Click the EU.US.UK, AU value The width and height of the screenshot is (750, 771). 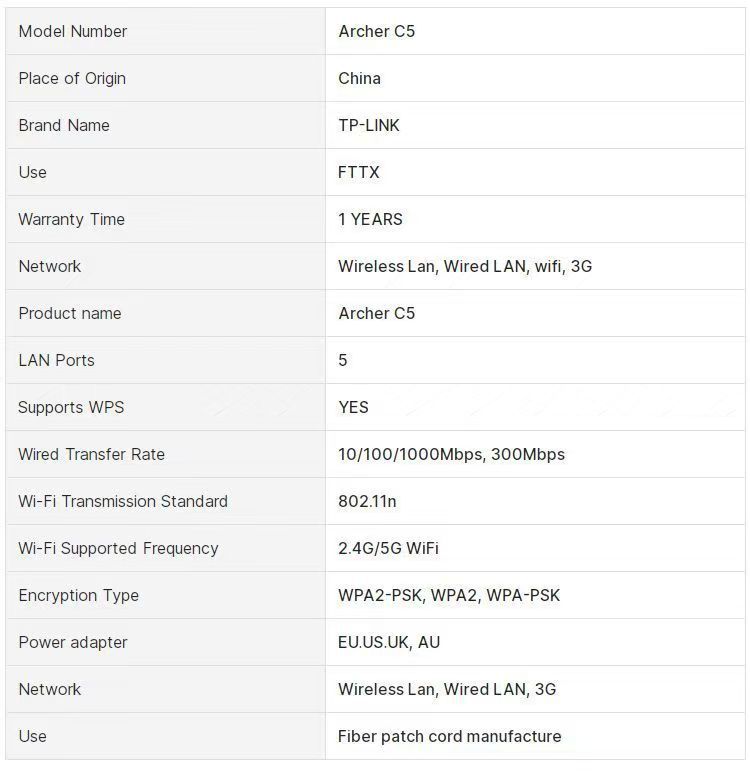click(x=389, y=642)
